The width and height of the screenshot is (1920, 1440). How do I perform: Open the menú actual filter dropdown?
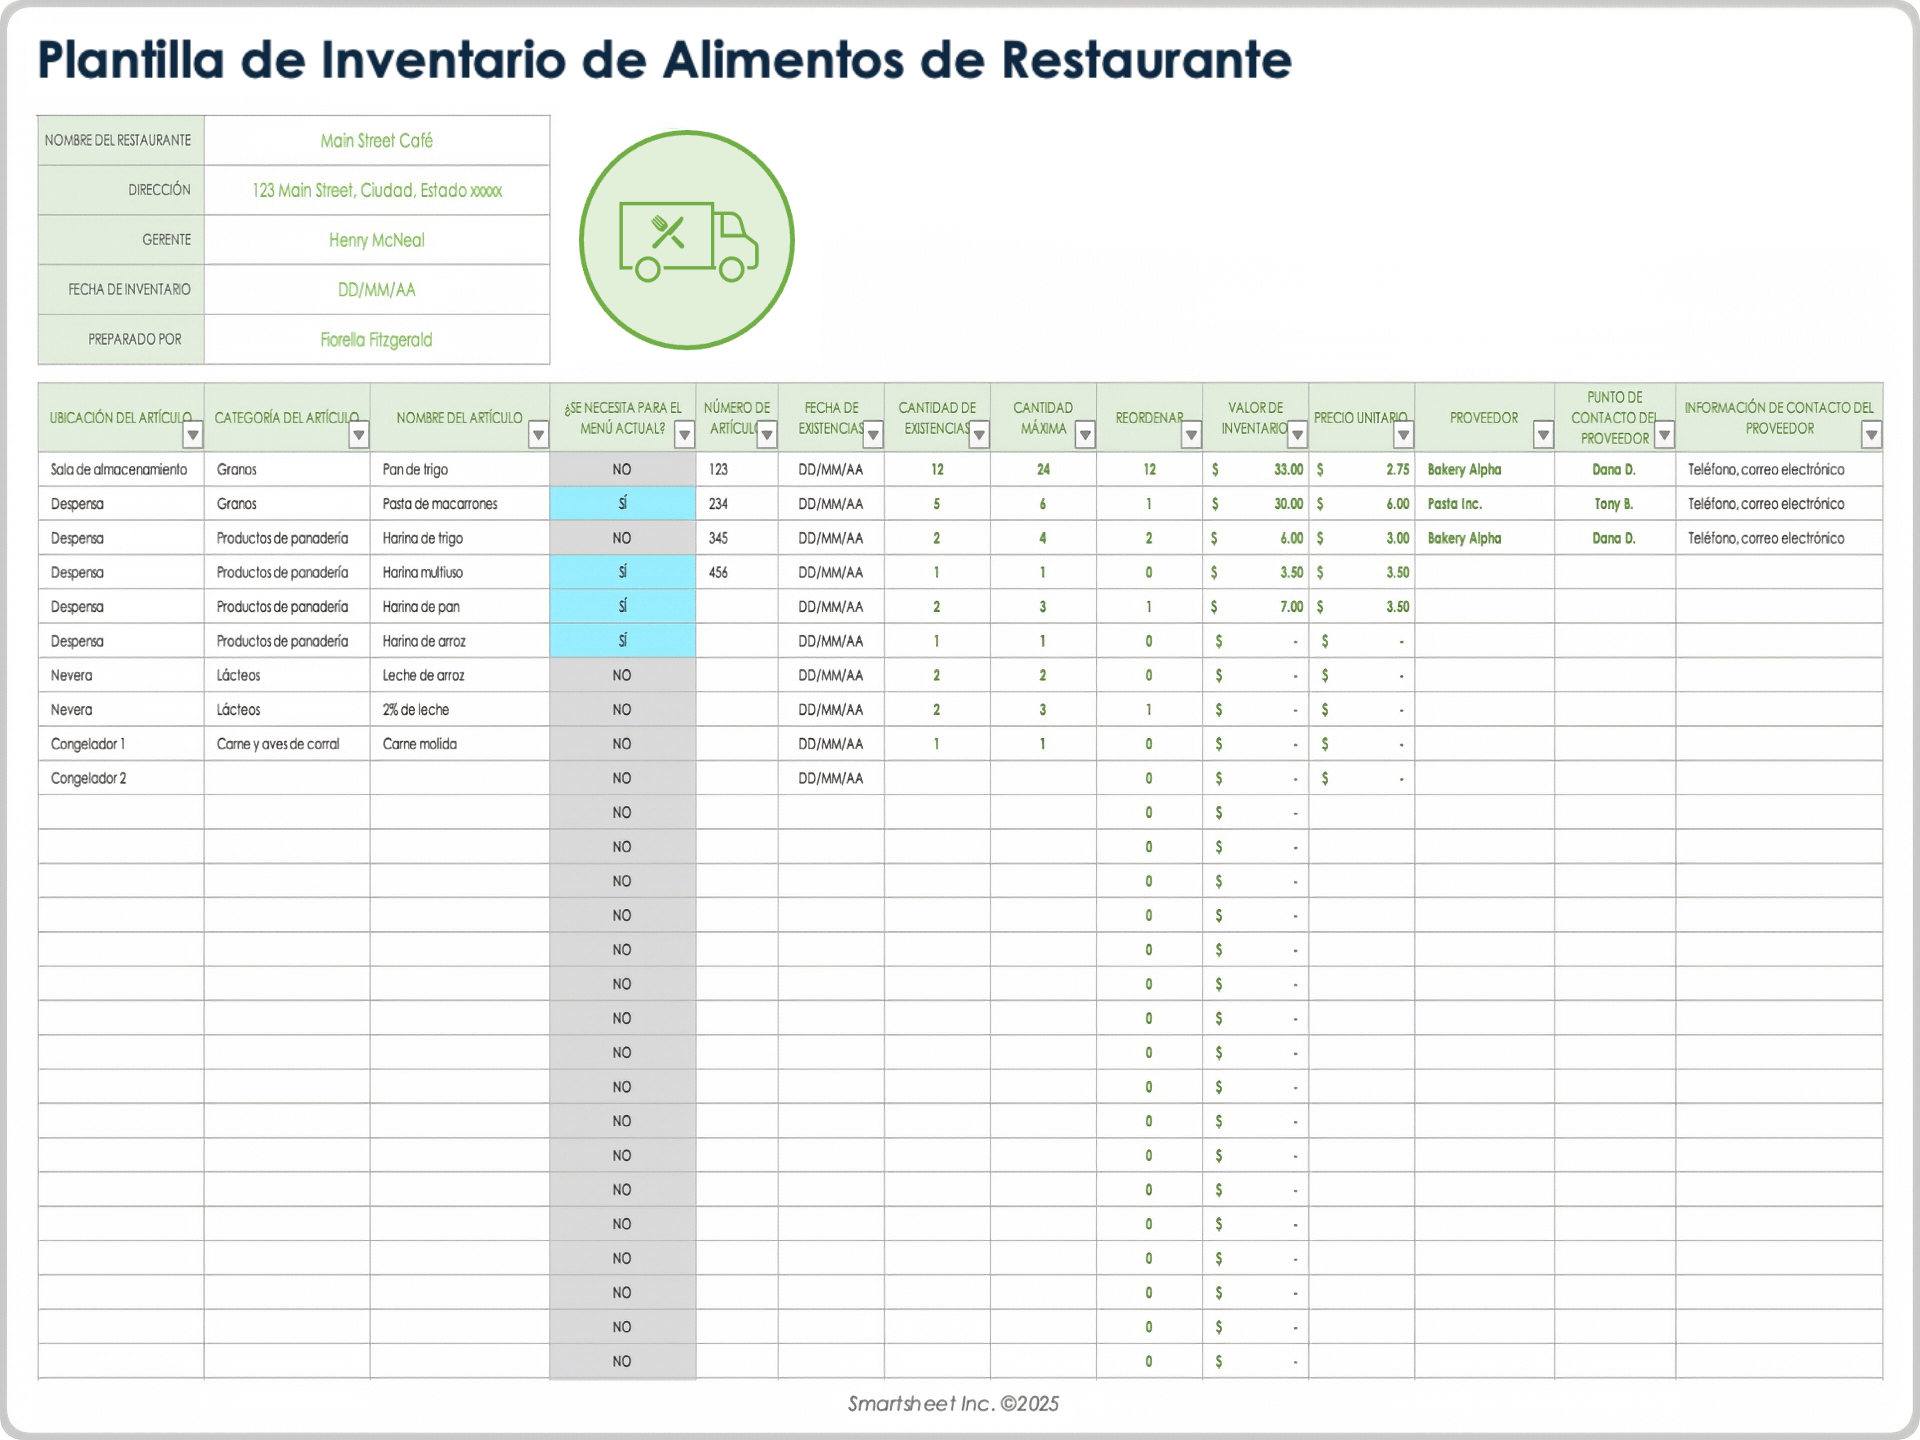click(685, 435)
